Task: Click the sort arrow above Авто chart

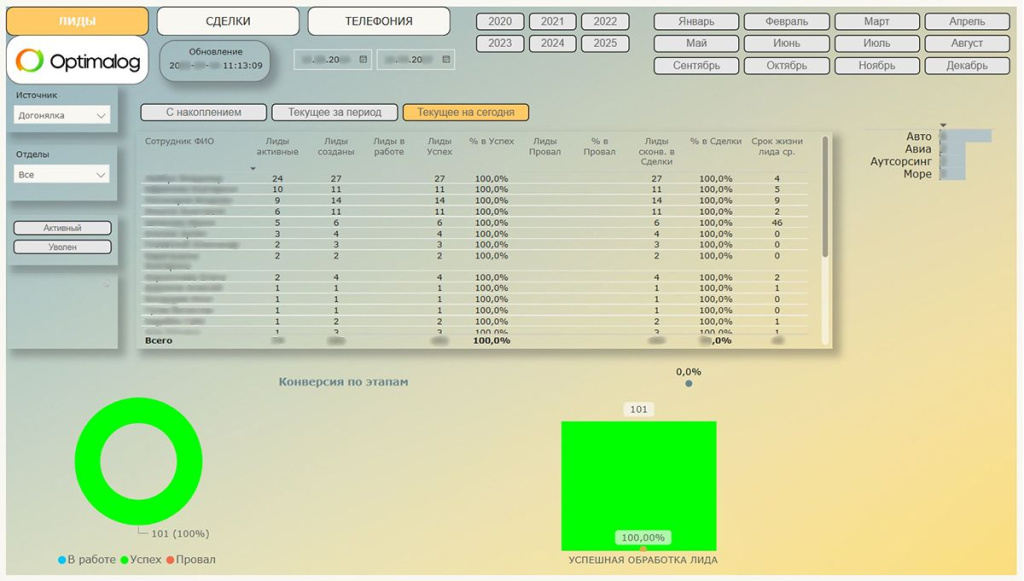Action: pos(943,126)
